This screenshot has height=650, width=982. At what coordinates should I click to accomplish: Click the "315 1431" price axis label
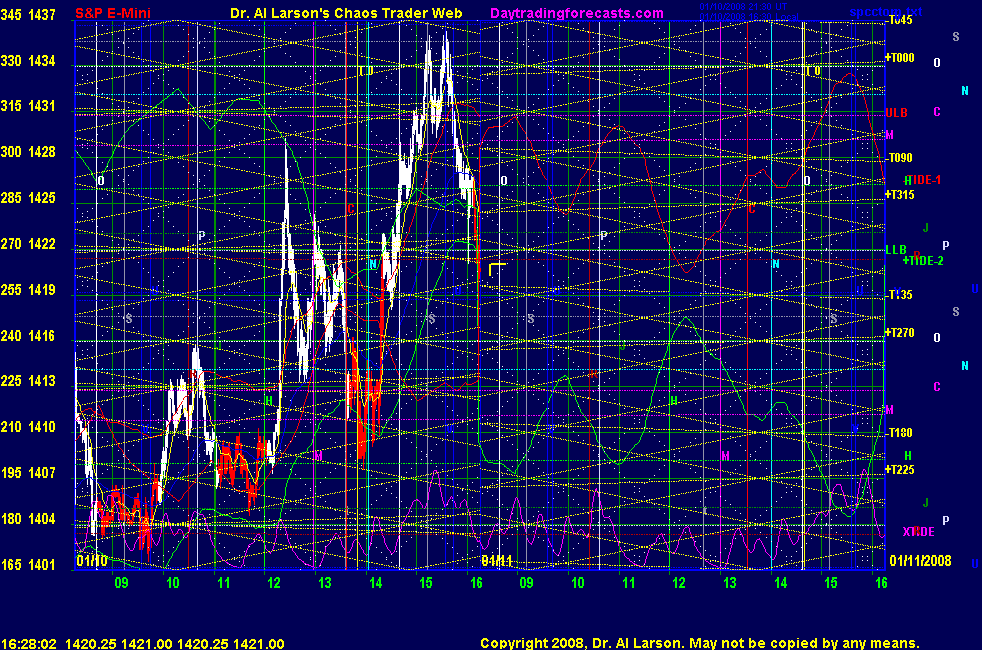(x=28, y=106)
